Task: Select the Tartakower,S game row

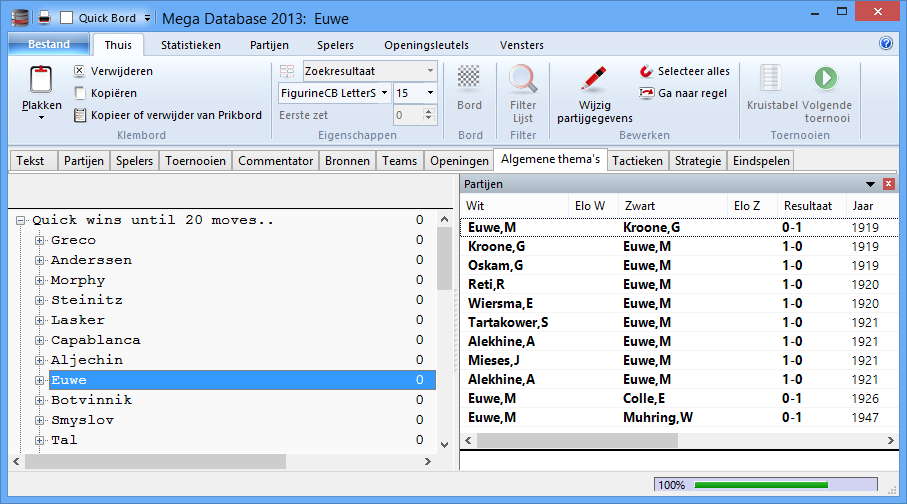Action: click(680, 323)
